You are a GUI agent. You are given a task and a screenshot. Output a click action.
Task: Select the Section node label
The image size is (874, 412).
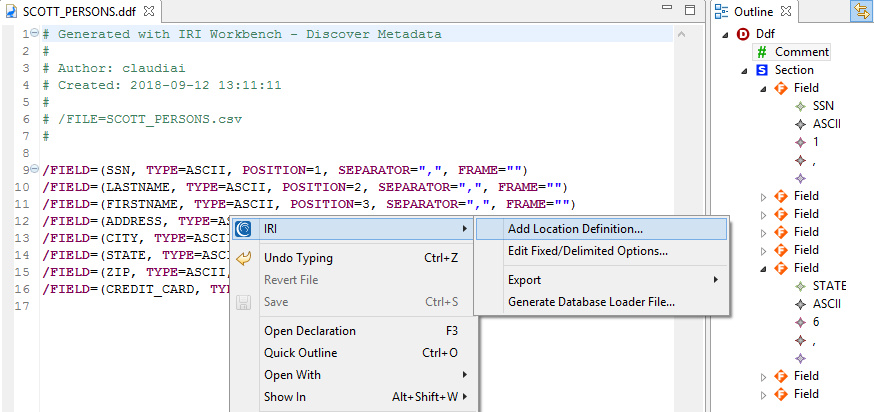pos(794,70)
